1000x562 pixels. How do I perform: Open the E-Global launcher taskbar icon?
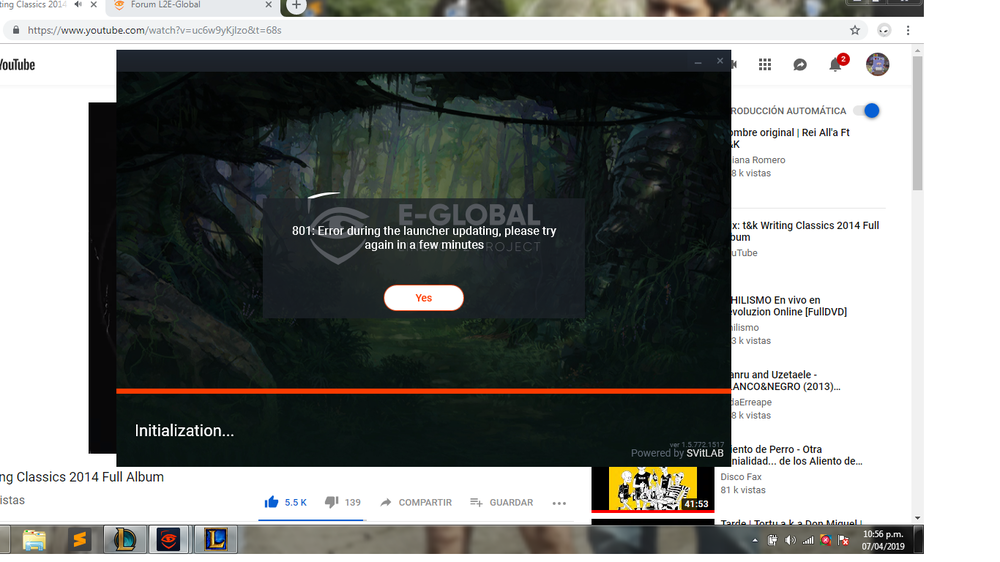(x=169, y=540)
